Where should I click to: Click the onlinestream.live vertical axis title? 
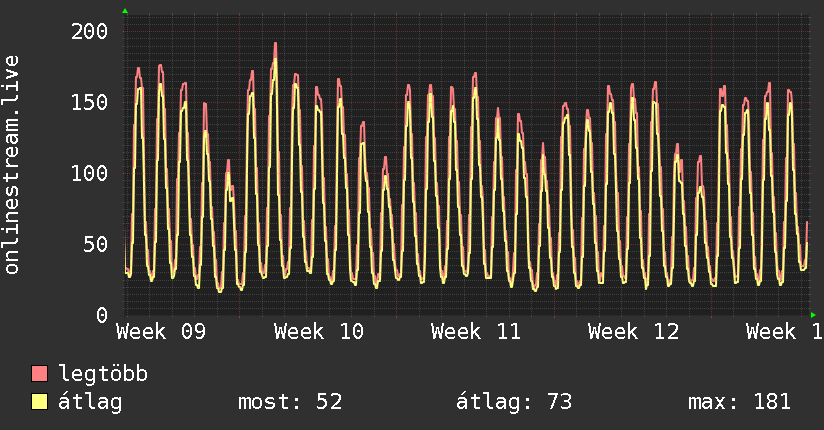(x=11, y=165)
